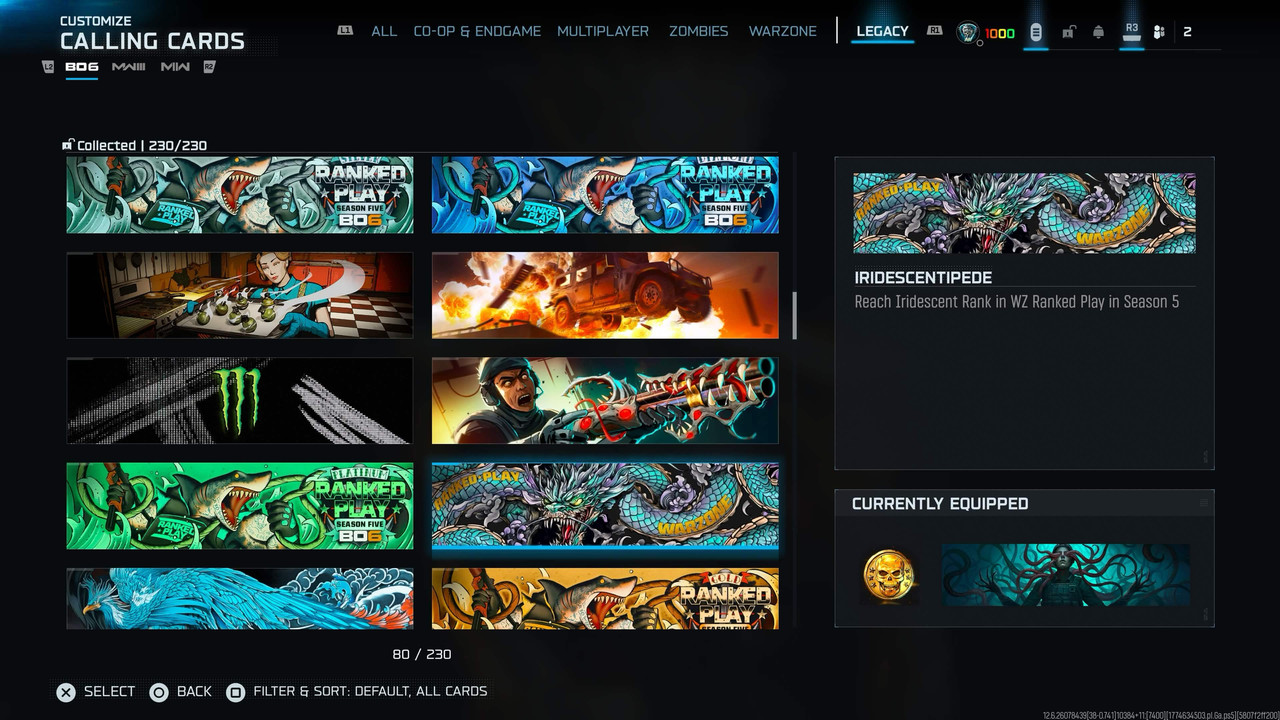Screen dimensions: 1280x720
Task: Open Filter & Sort: Default, All Cards
Action: point(357,691)
